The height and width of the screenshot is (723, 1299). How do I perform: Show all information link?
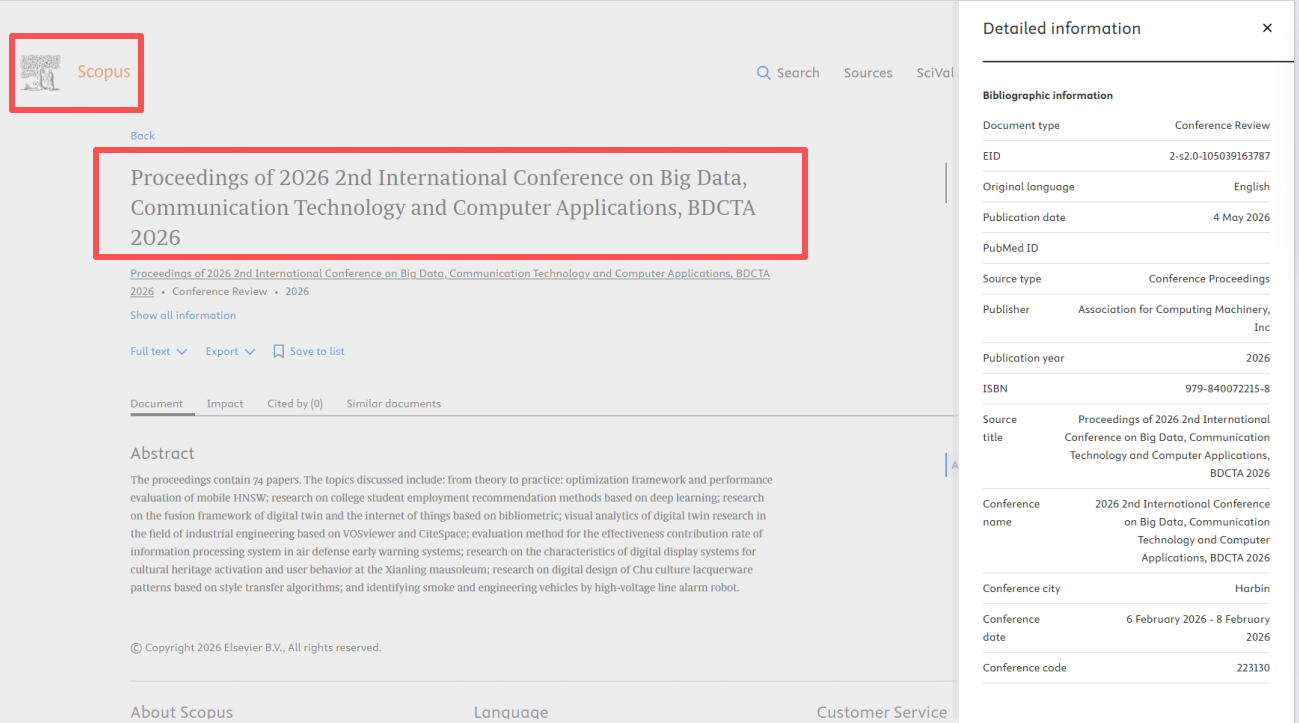tap(183, 315)
